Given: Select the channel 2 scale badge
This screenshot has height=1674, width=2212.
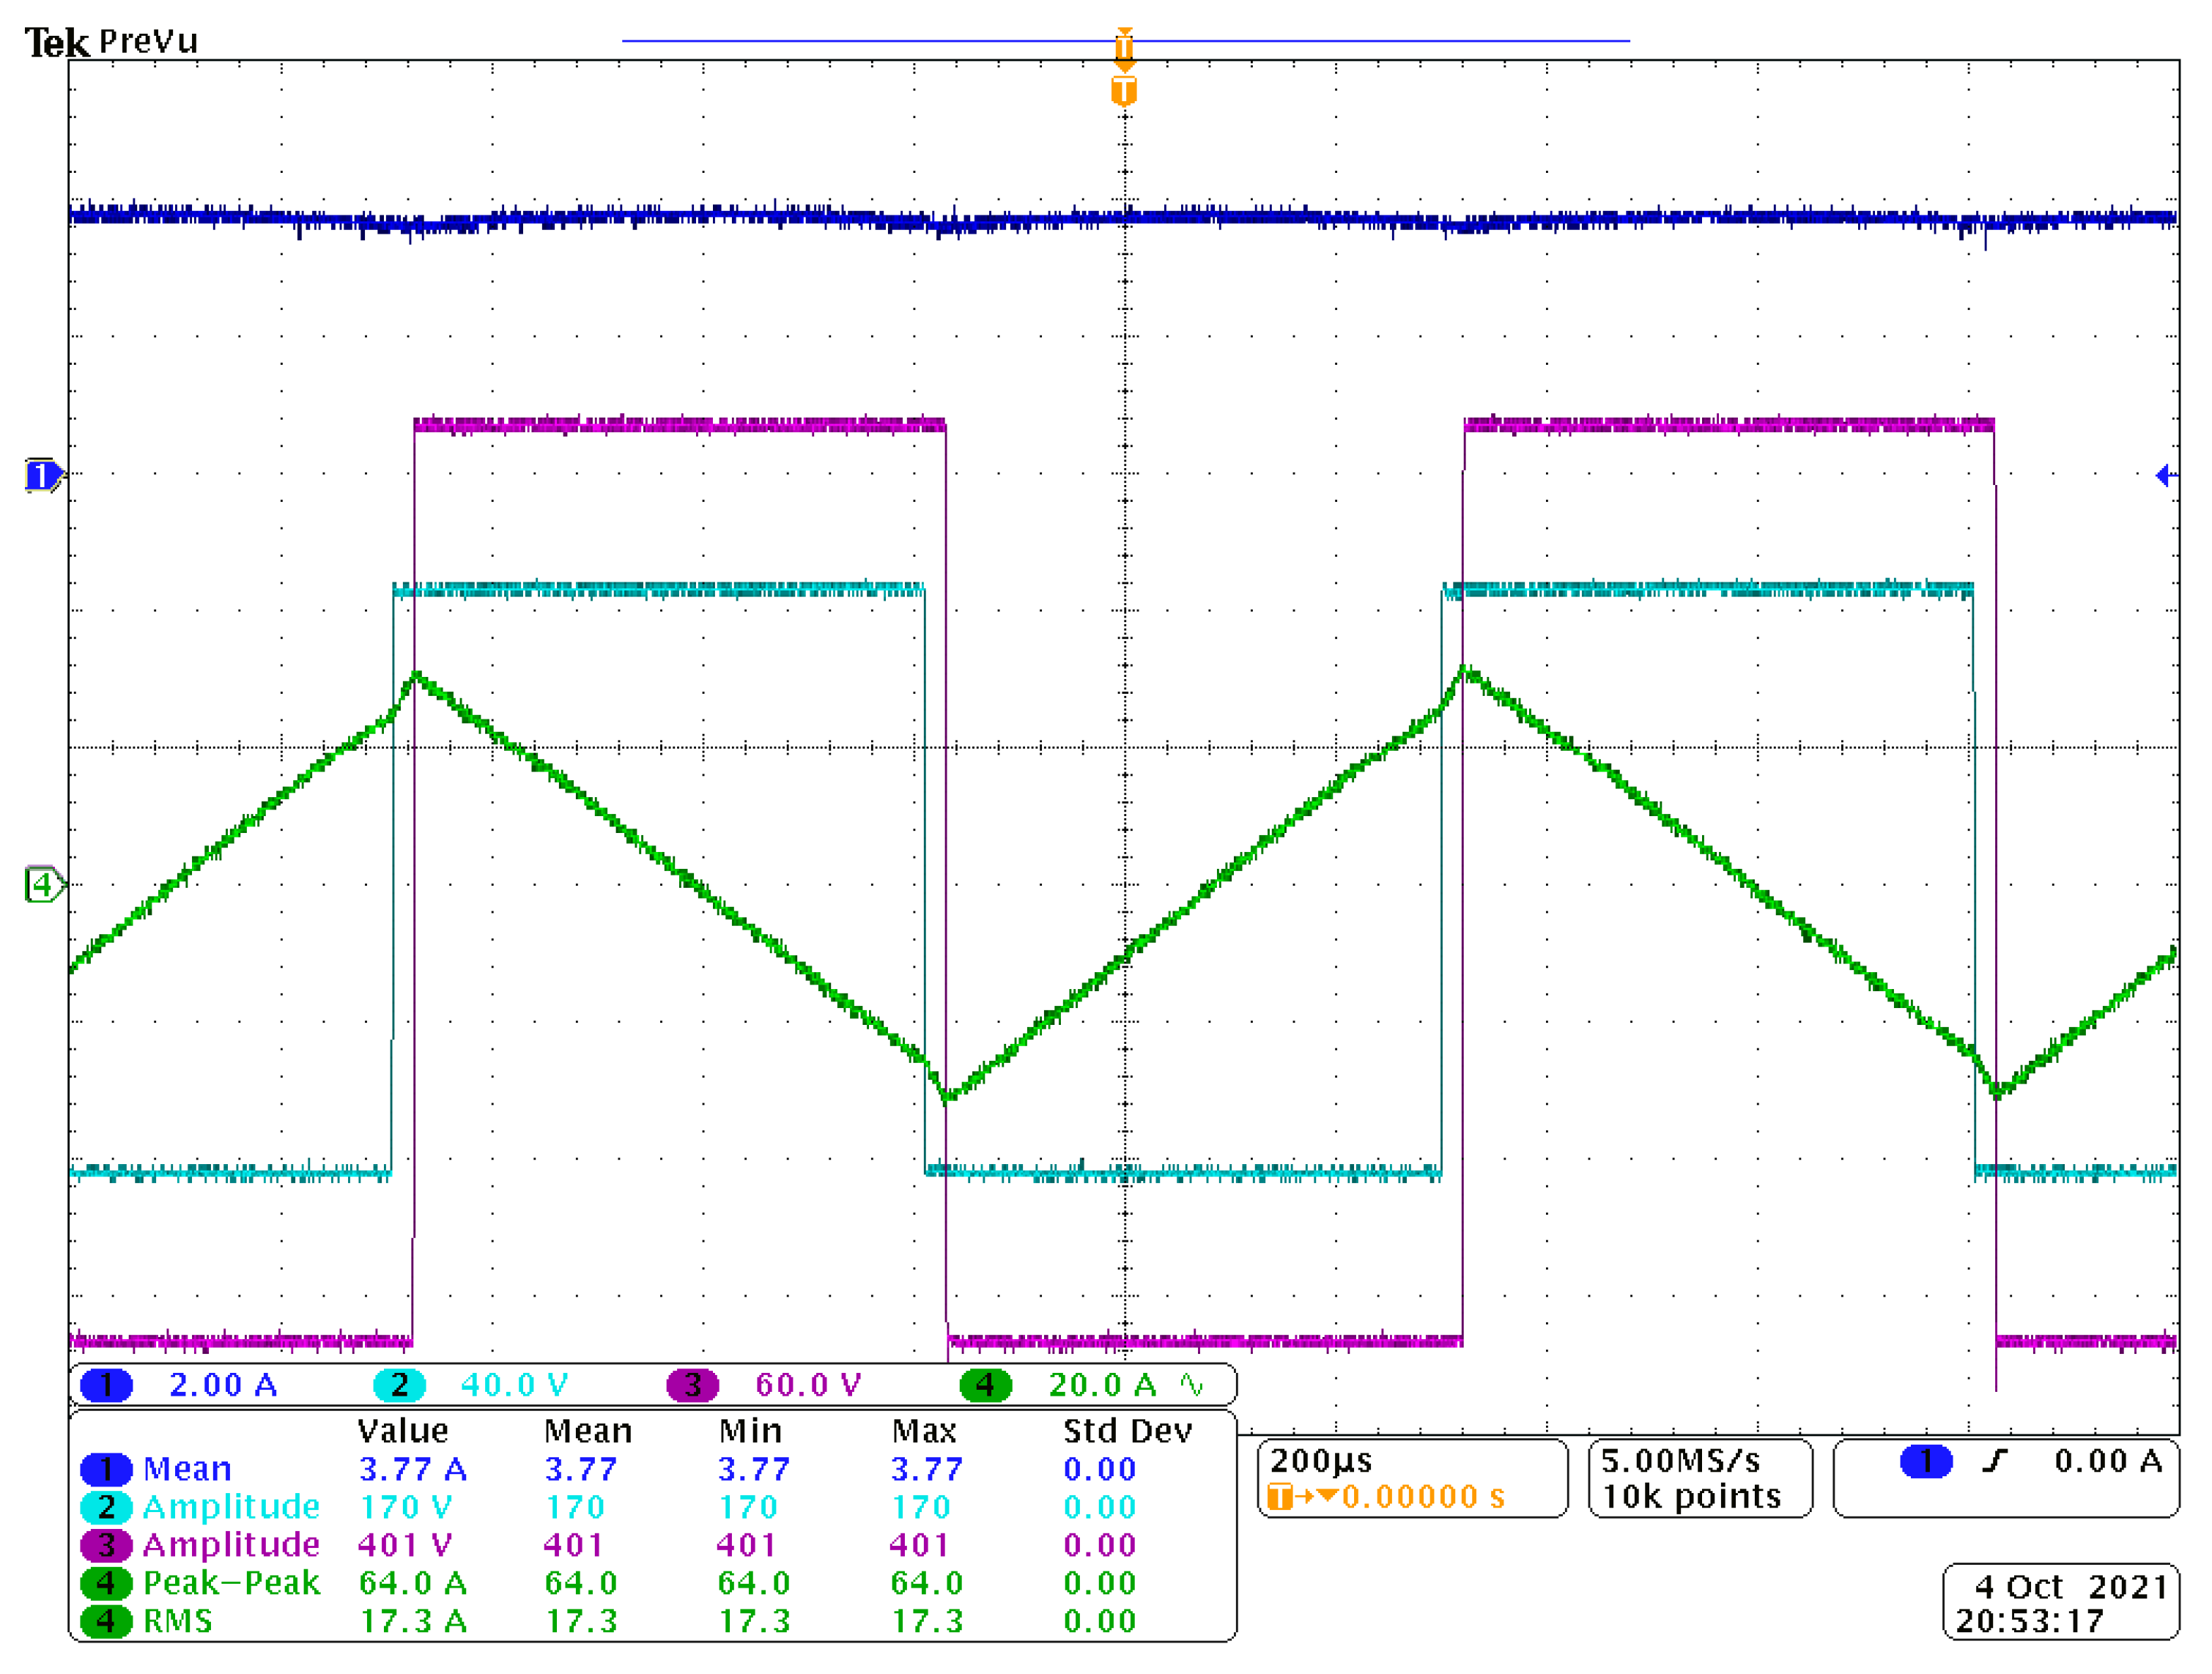Looking at the screenshot, I should (399, 1386).
